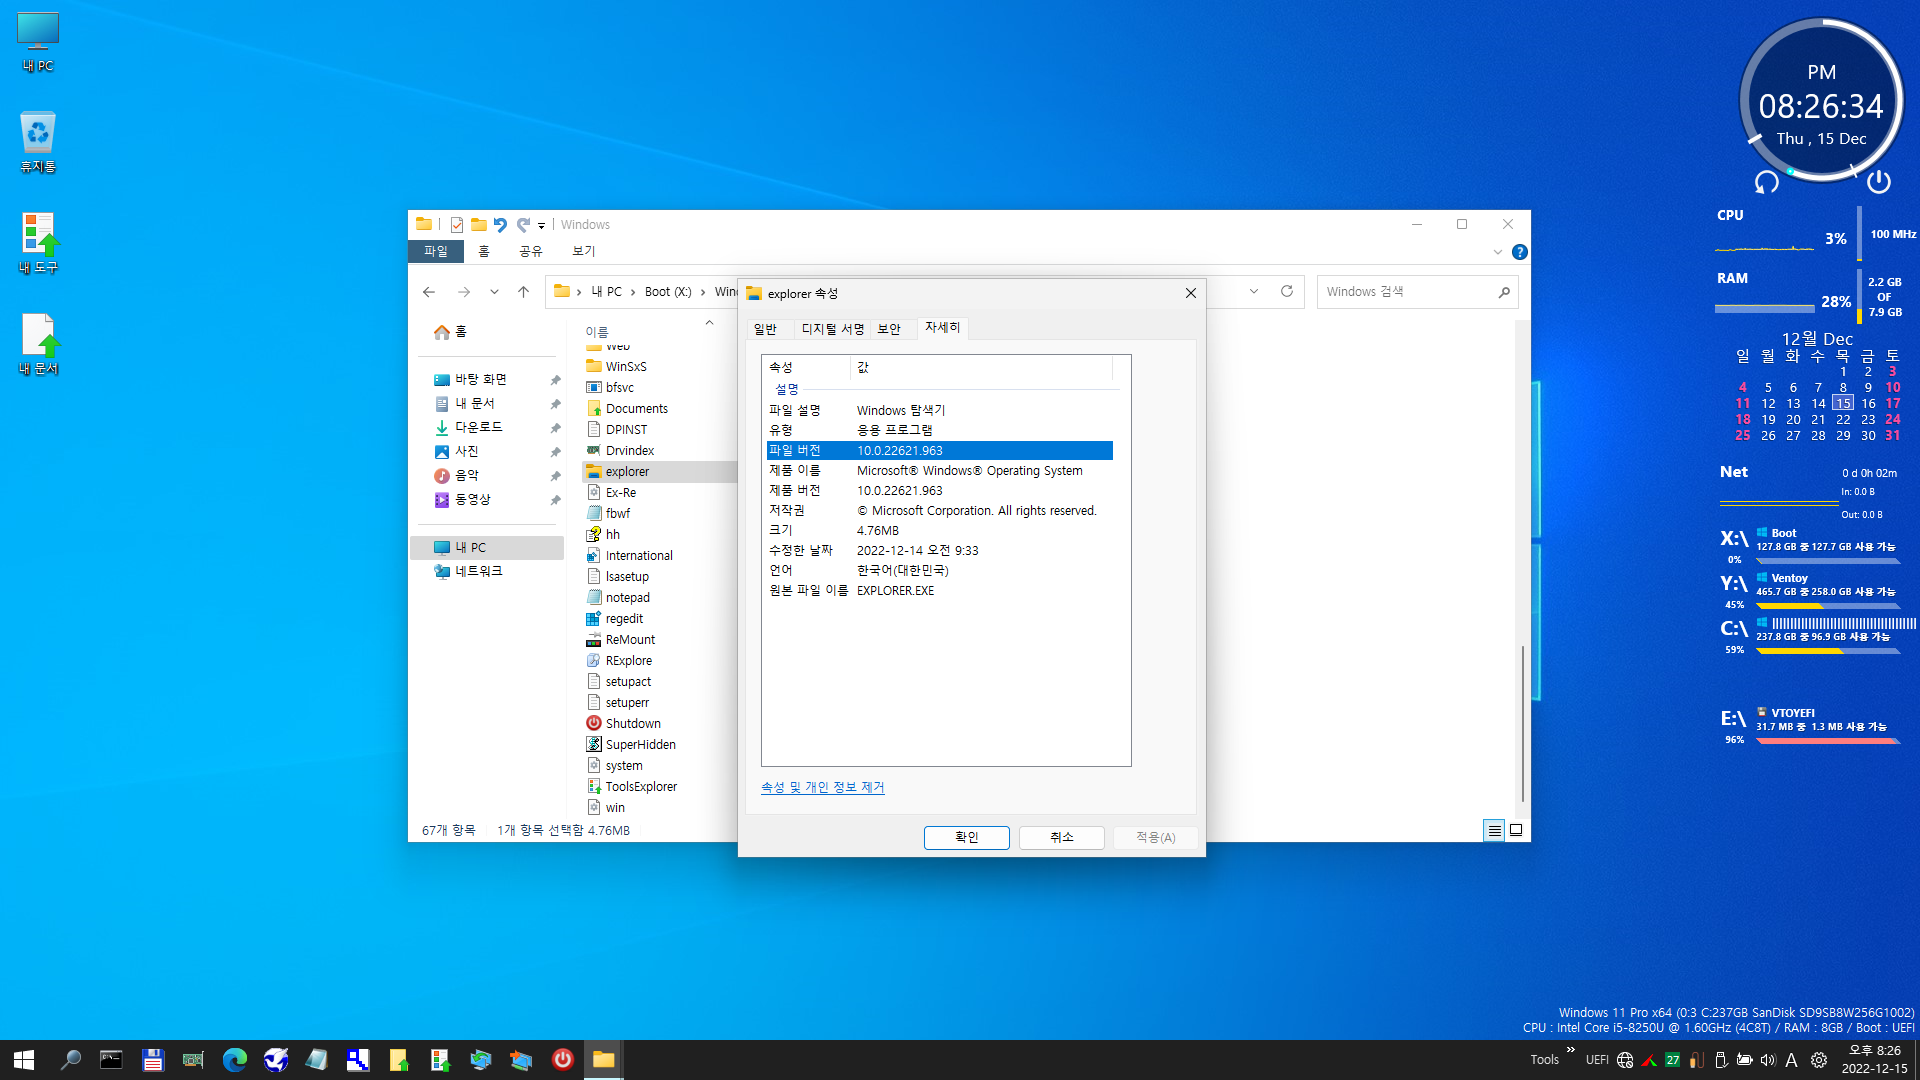Go back in Explorer navigation
The image size is (1920, 1080).
(429, 292)
